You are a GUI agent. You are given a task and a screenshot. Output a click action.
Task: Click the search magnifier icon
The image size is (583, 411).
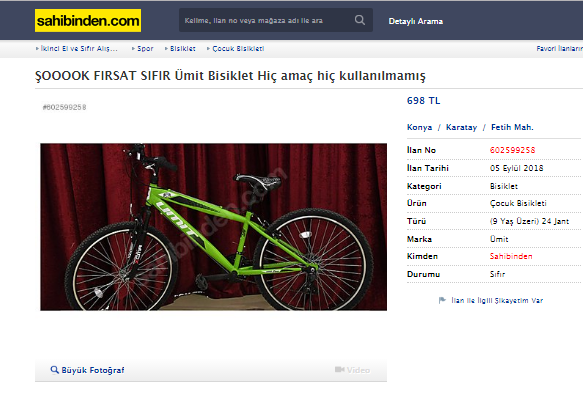pyautogui.click(x=360, y=20)
